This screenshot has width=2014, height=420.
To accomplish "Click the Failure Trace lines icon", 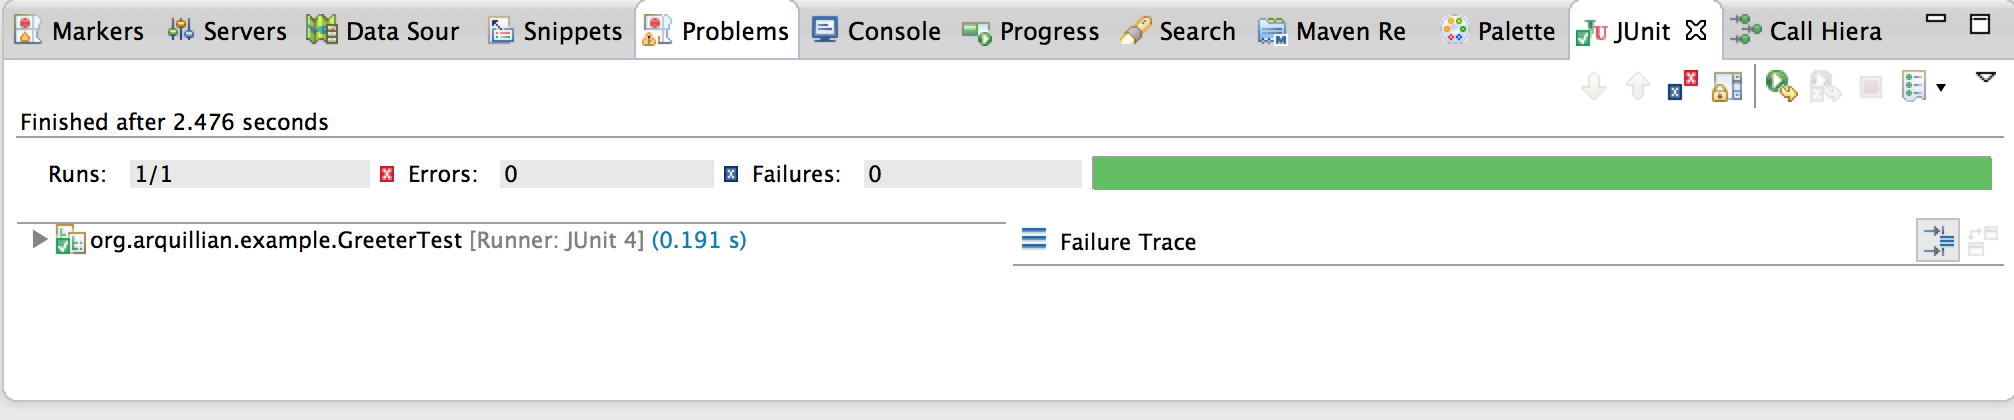I will pos(1034,239).
